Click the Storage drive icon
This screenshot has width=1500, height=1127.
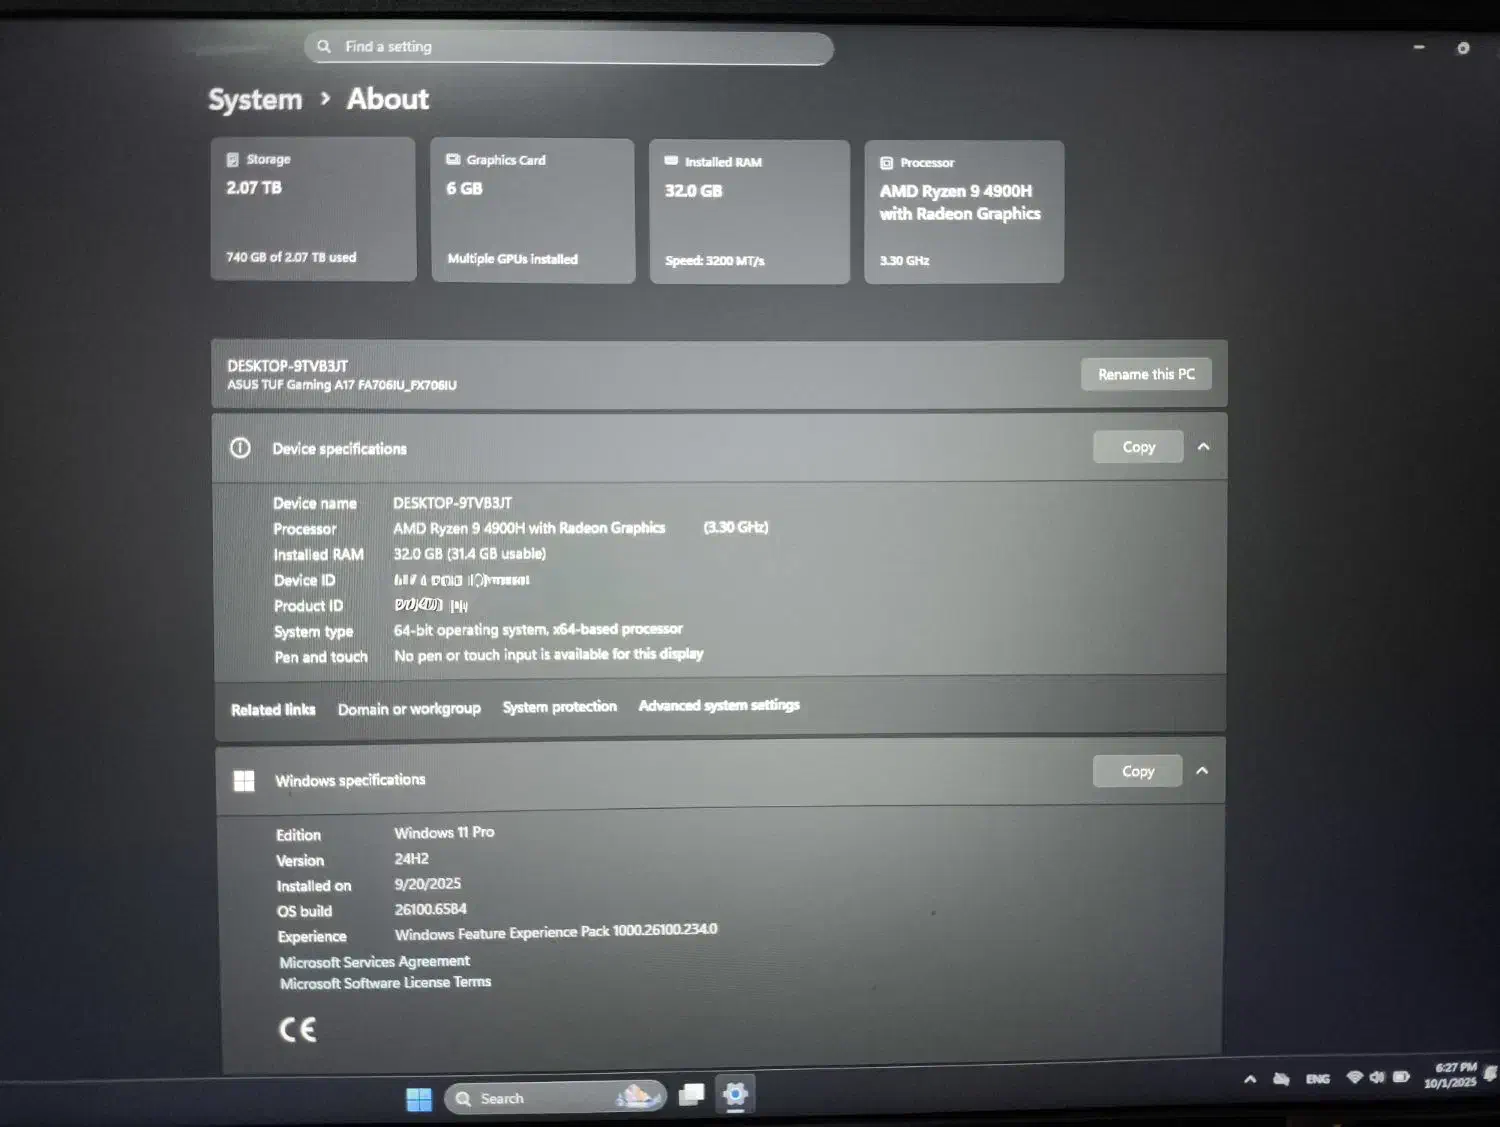pos(233,159)
